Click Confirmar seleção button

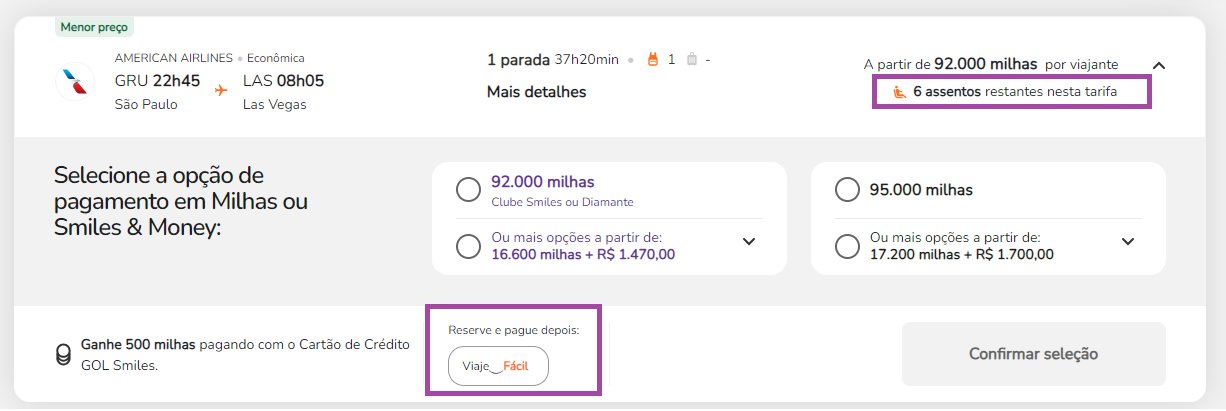(x=1033, y=354)
